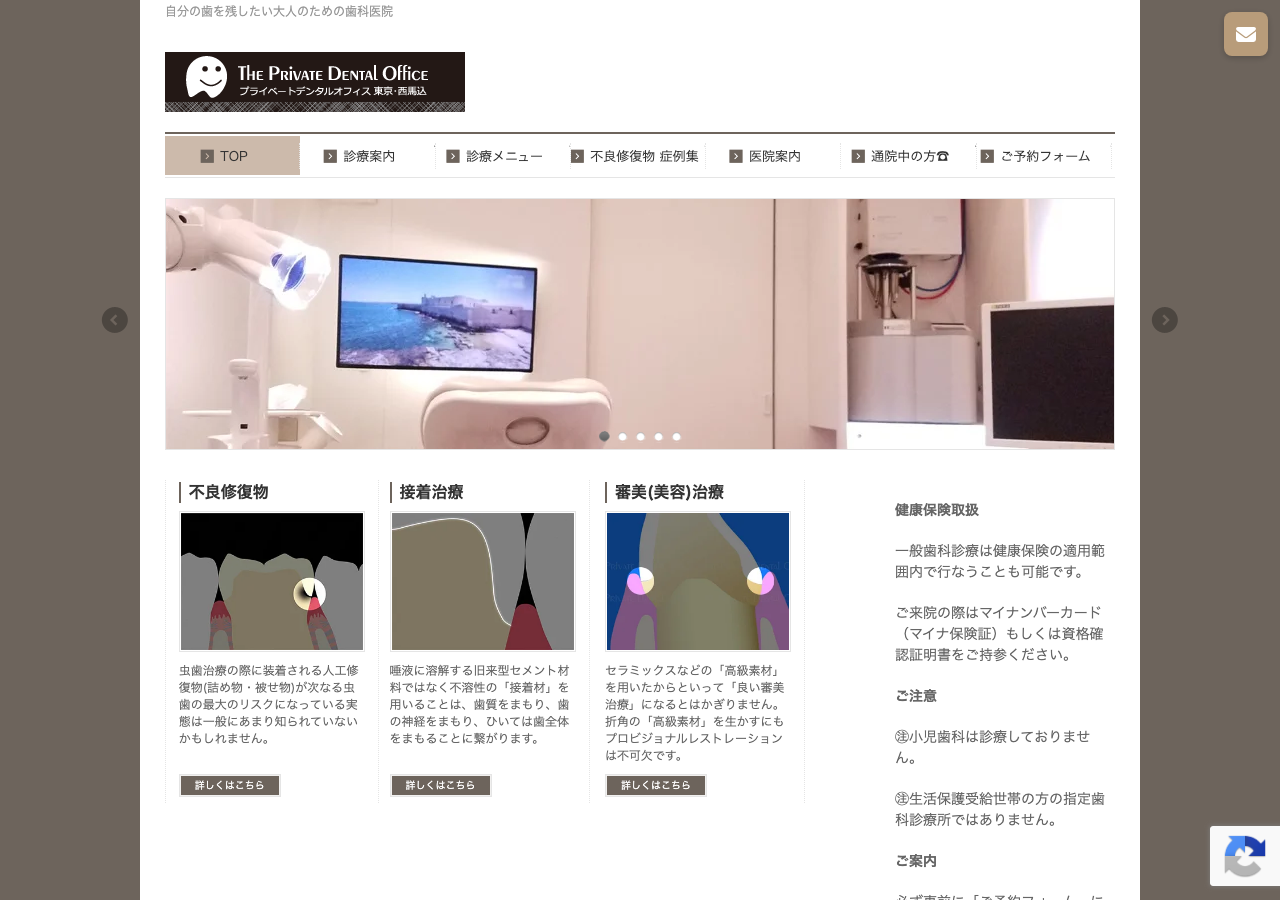Image resolution: width=1280 pixels, height=900 pixels.
Task: Click 詳しくはこちら under 不良修復物
Action: pos(230,786)
